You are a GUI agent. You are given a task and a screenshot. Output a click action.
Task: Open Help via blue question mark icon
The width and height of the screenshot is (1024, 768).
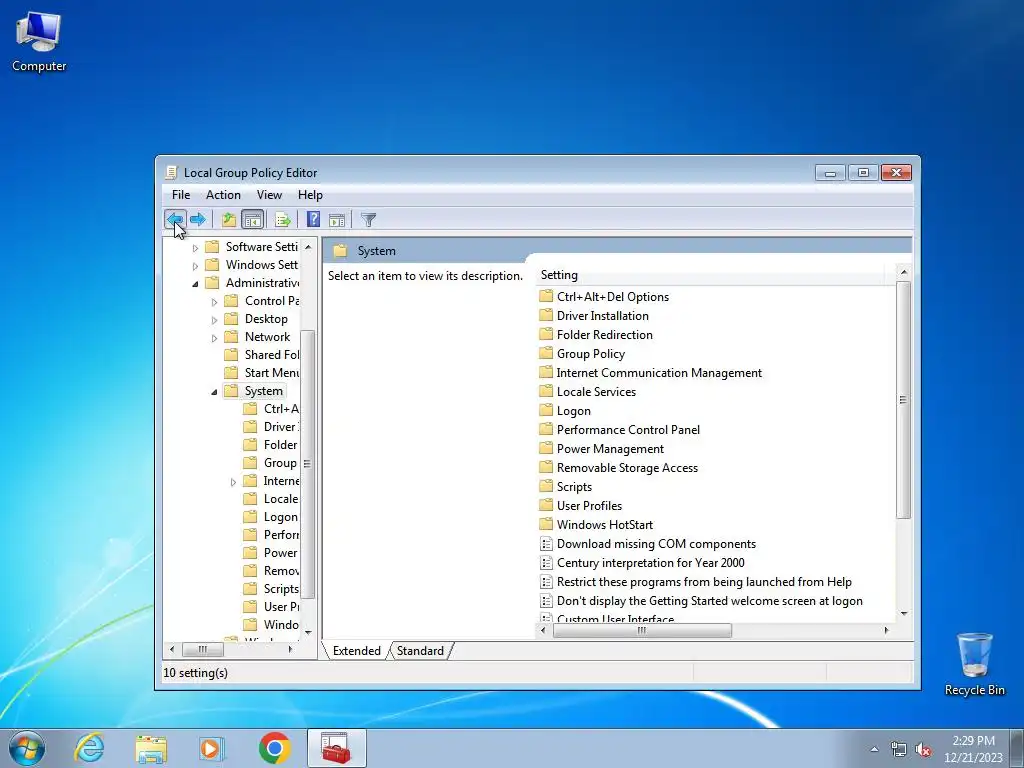313,219
